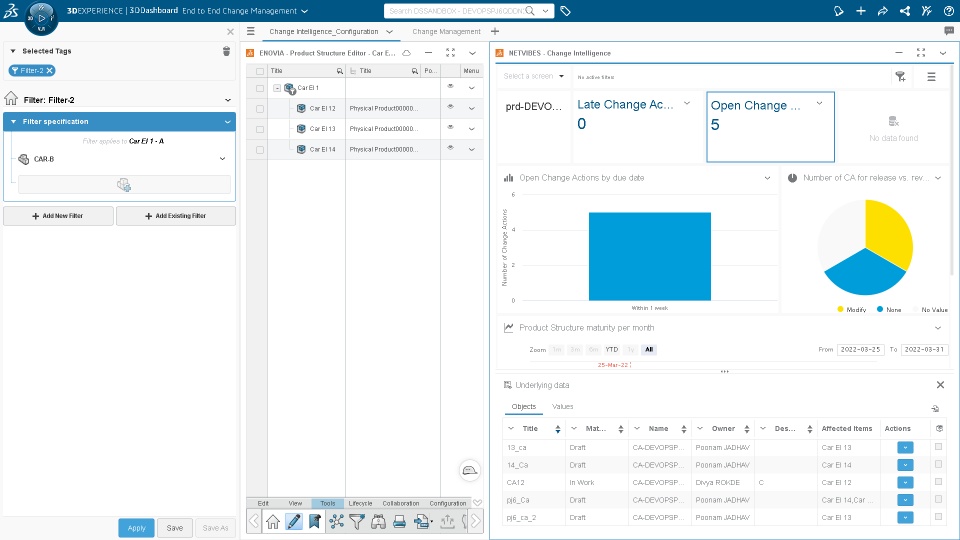Toggle visibility eye for Car El 12

point(451,107)
